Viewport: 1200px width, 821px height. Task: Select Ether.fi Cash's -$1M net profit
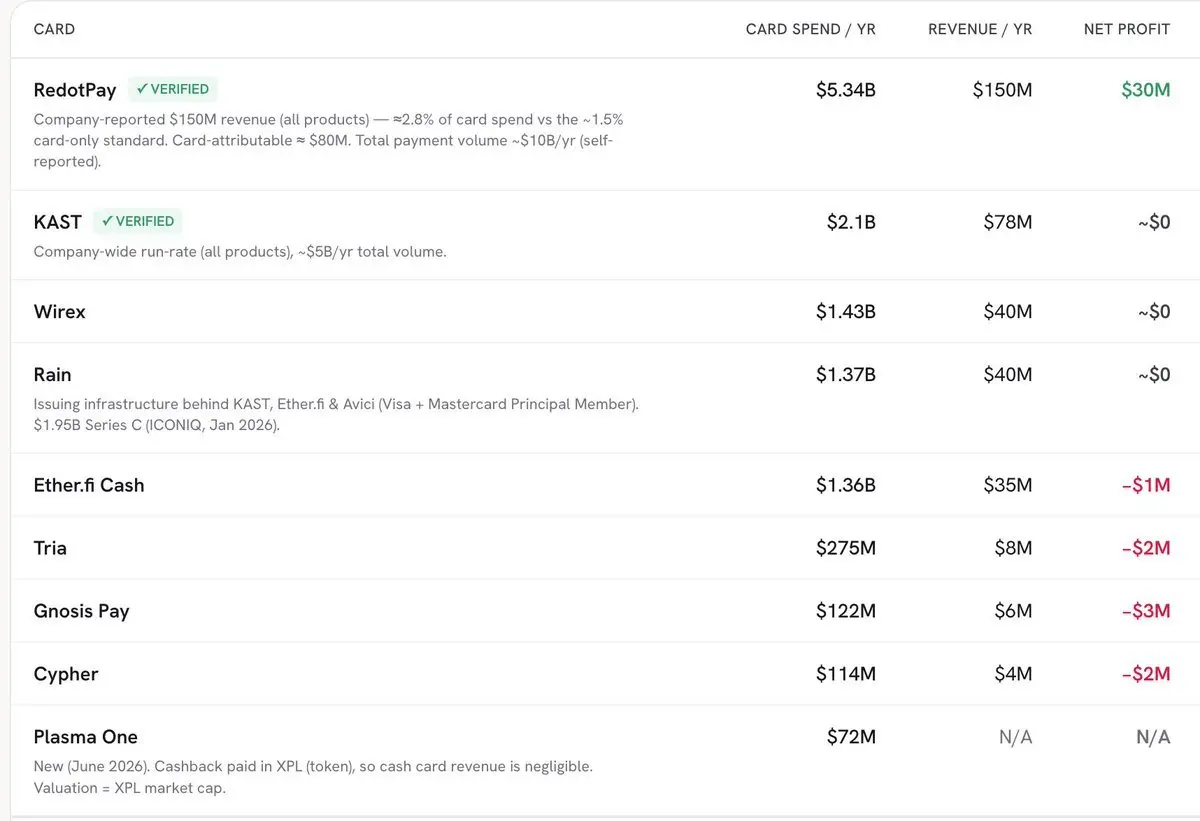point(1146,485)
